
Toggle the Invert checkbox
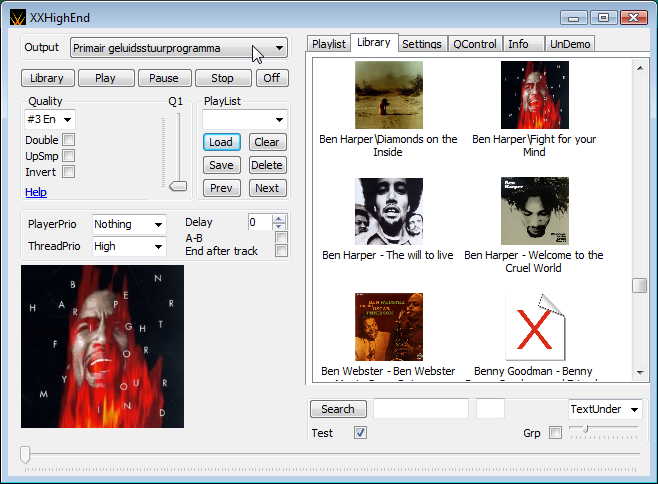(x=69, y=172)
